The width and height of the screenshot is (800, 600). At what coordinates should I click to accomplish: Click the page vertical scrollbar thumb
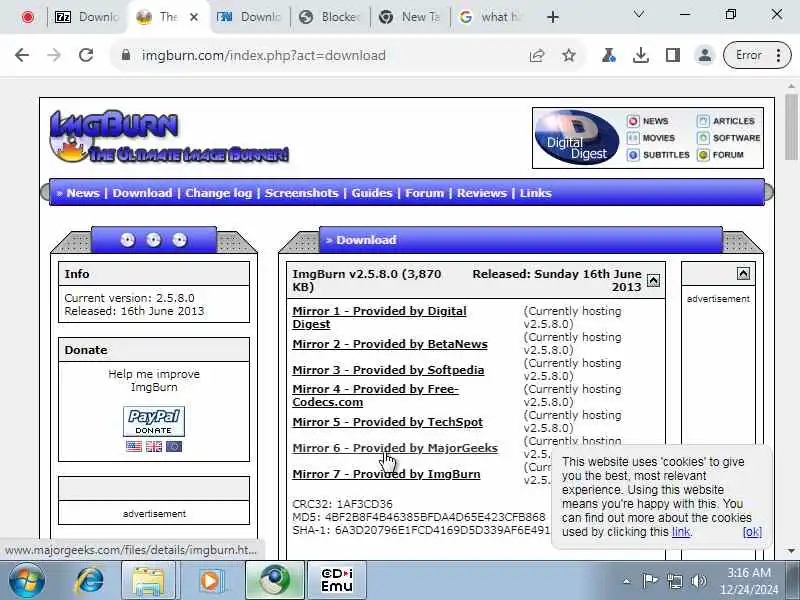tap(791, 127)
